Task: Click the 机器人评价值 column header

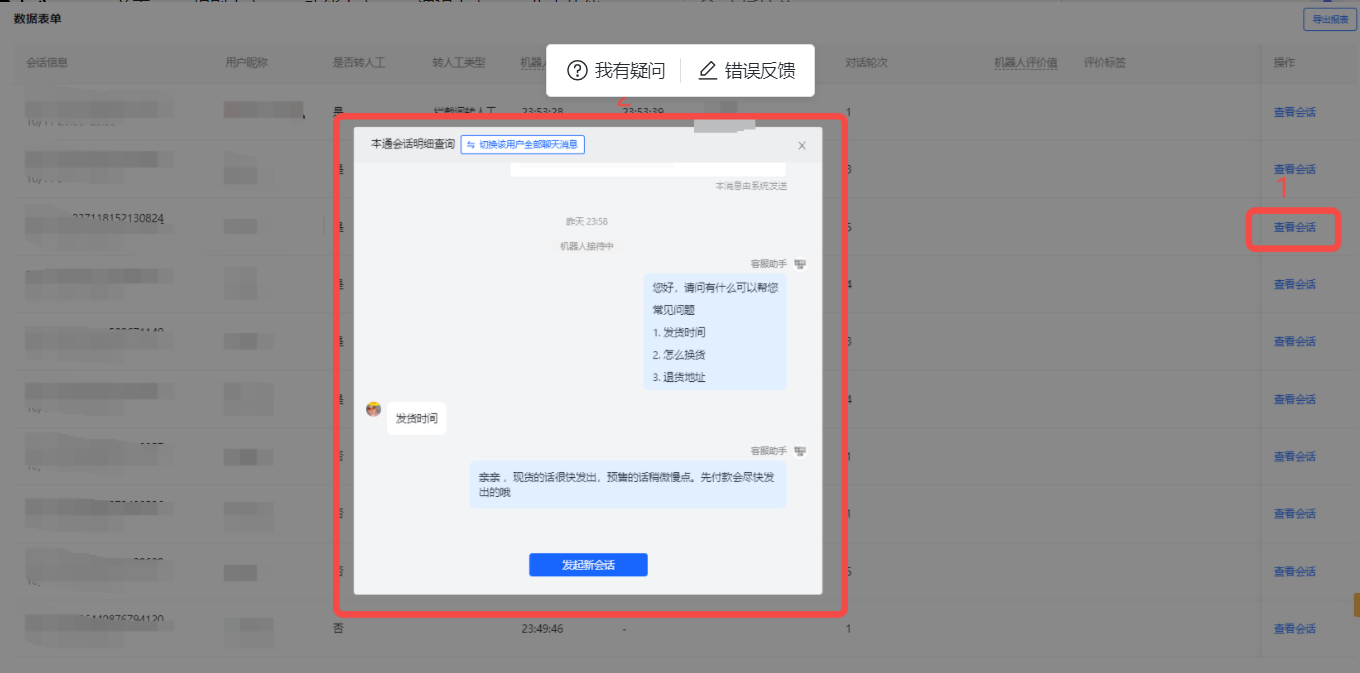Action: (1025, 62)
